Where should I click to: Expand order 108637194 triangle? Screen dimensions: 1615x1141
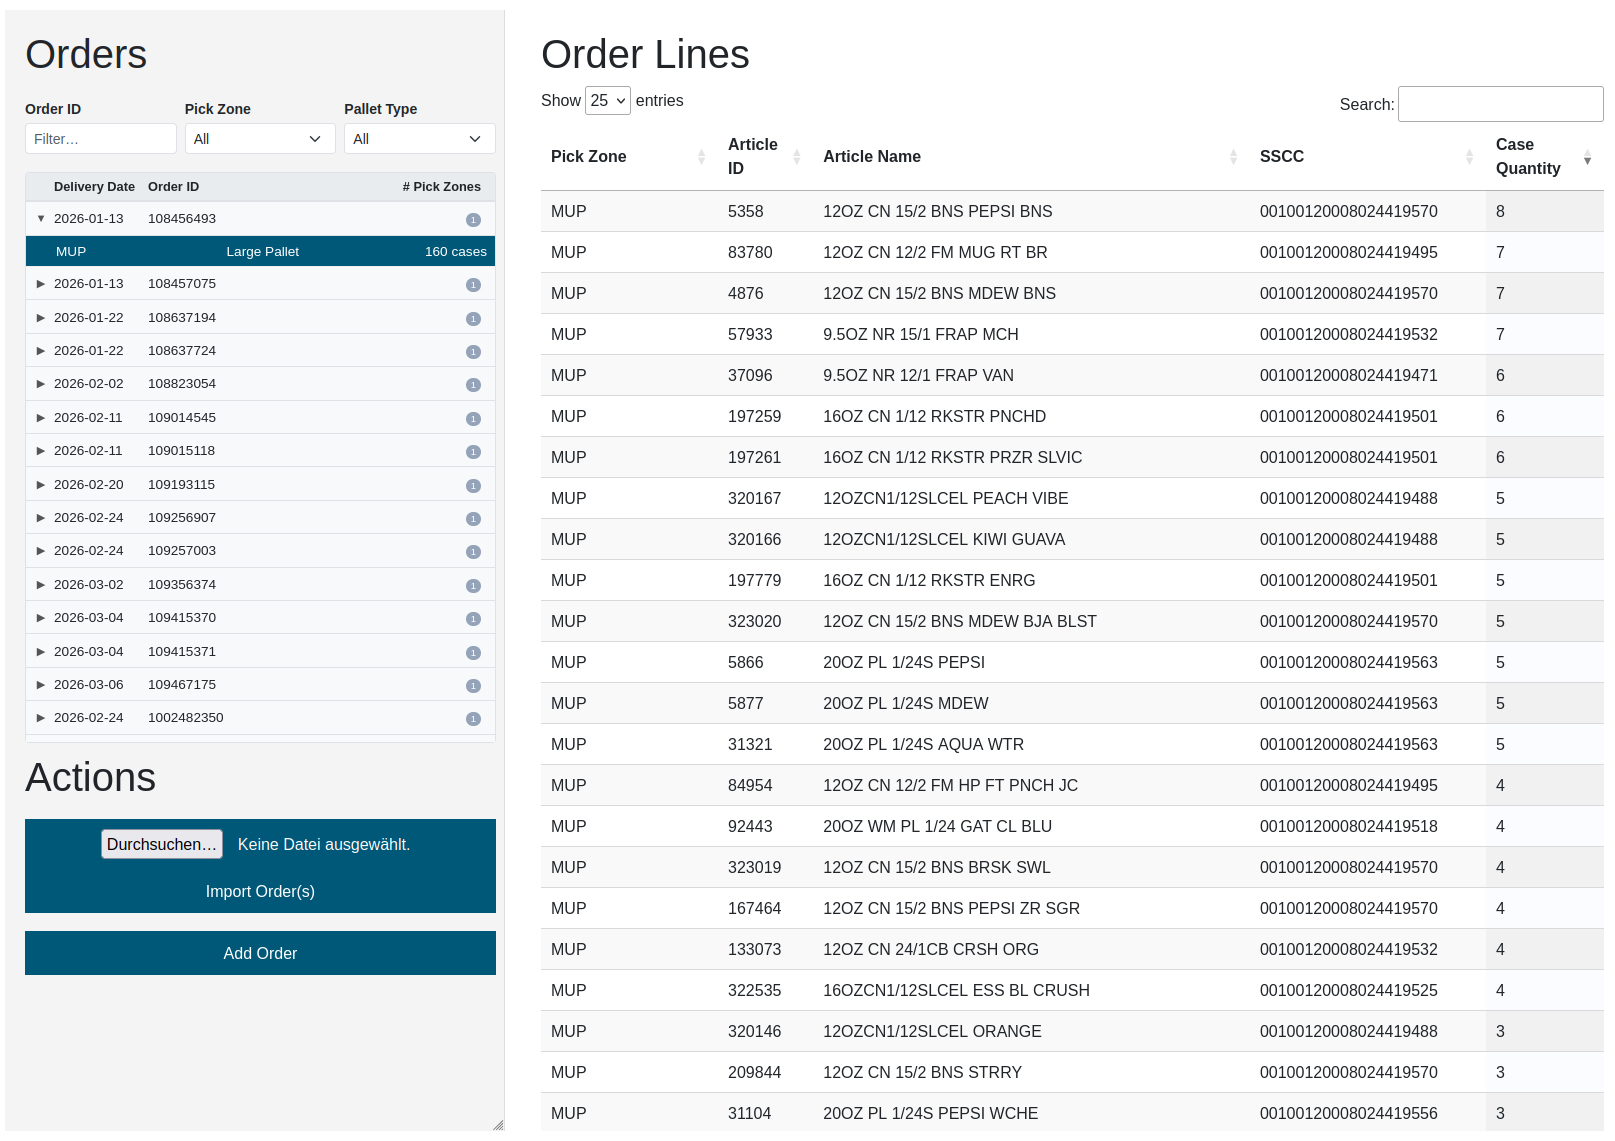point(41,318)
